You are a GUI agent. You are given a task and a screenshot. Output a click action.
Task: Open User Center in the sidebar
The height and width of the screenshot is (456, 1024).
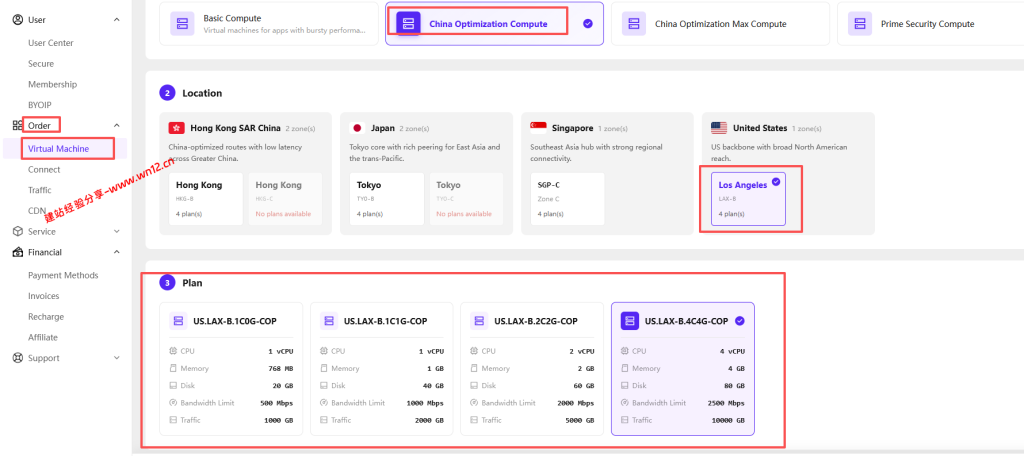[x=51, y=43]
